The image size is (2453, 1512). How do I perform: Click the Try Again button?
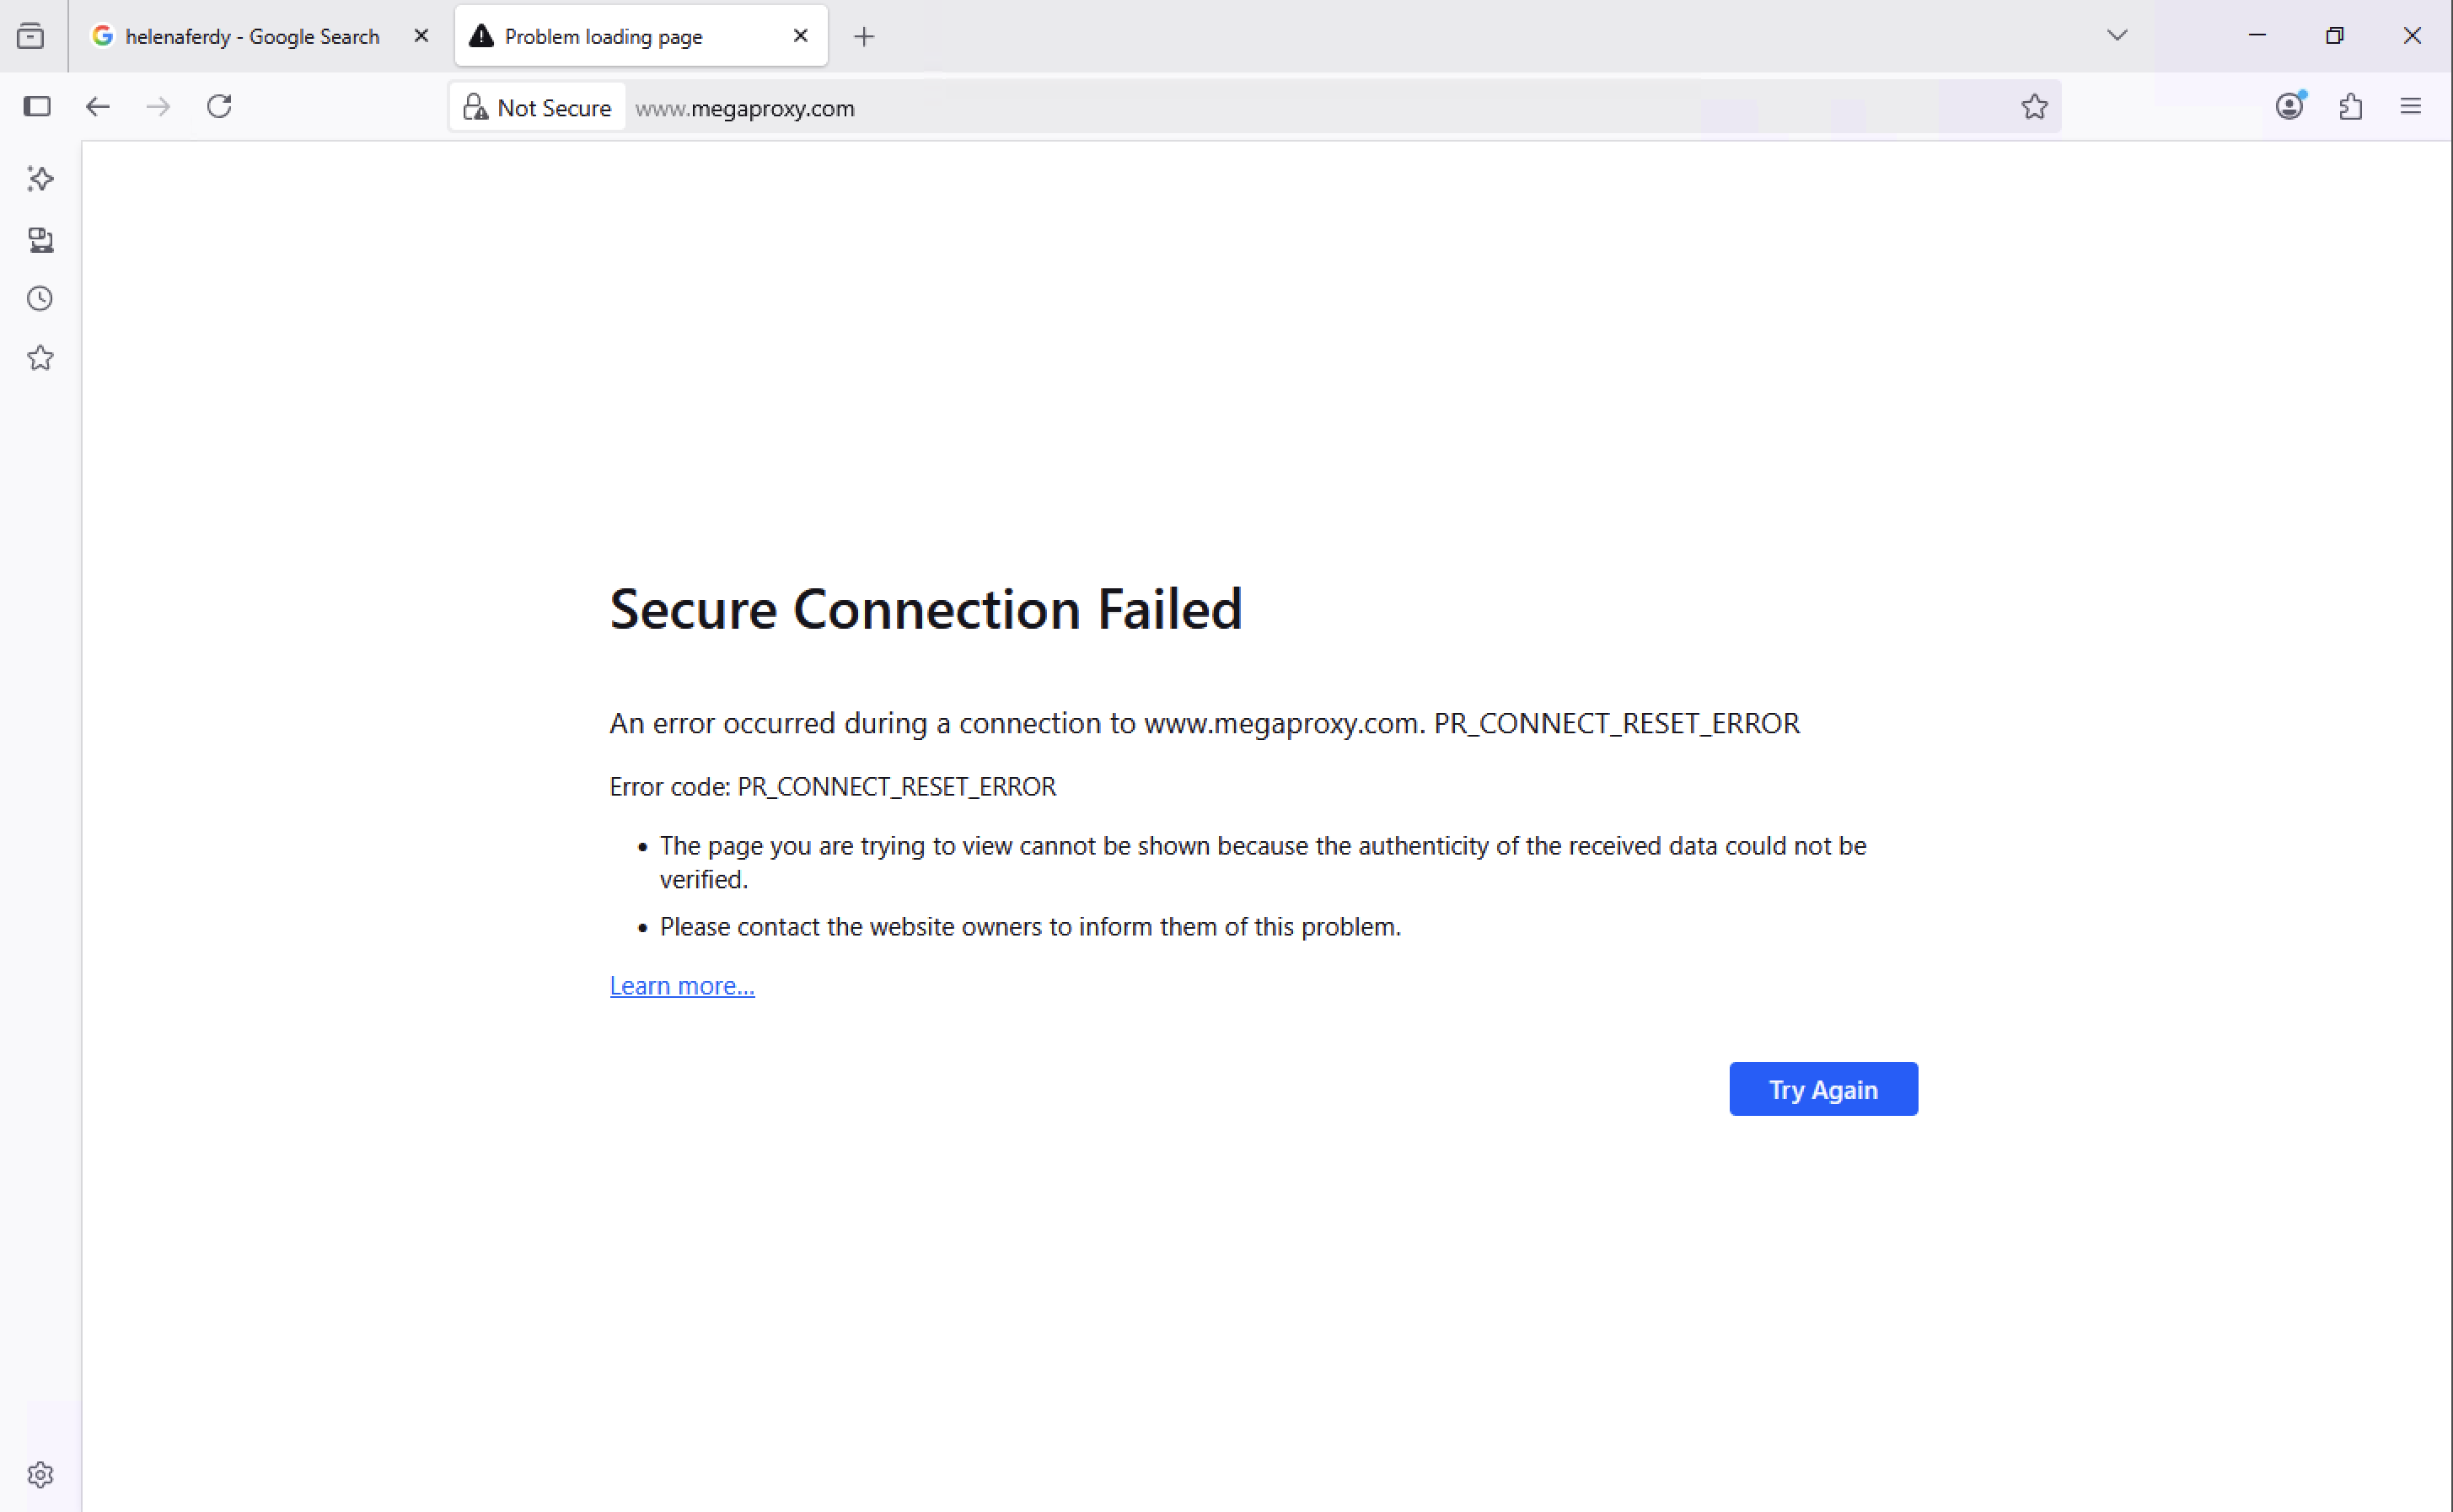tap(1823, 1089)
